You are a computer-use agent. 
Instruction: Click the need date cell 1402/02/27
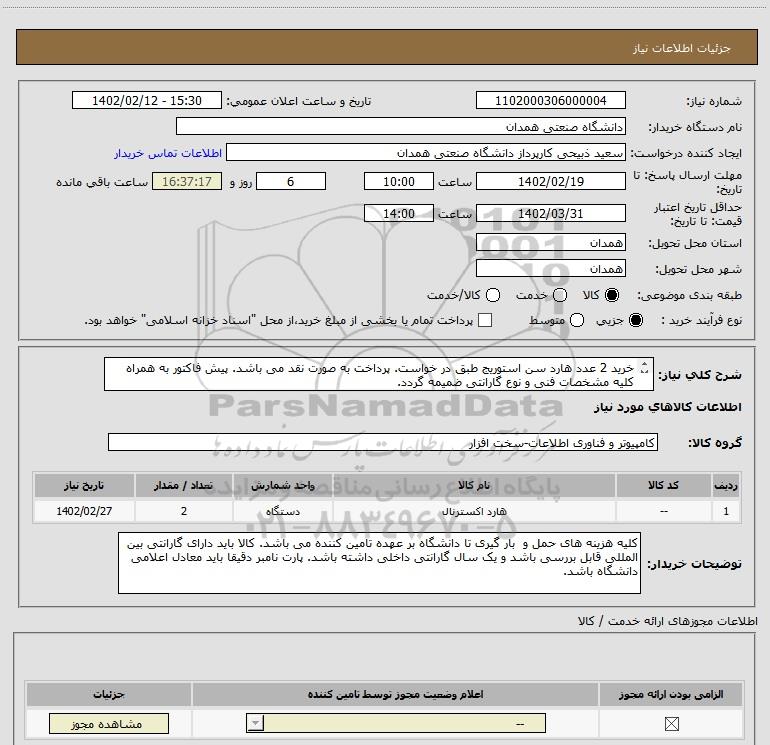pos(84,511)
